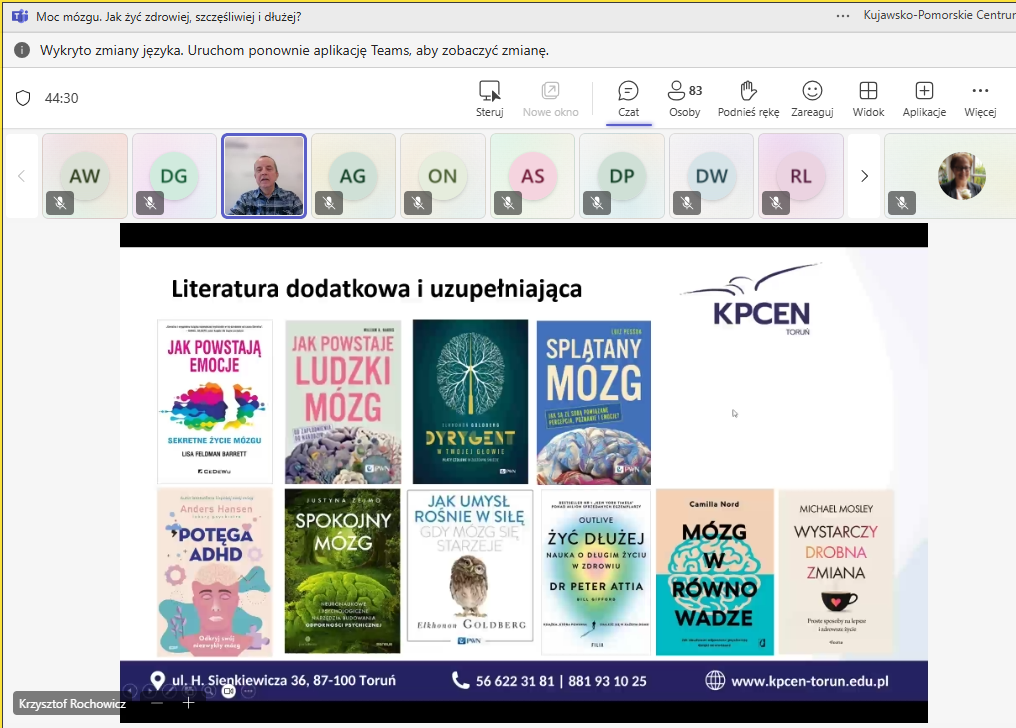1016x728 pixels.
Task: Open the title bar ellipsis menu
Action: tap(842, 16)
